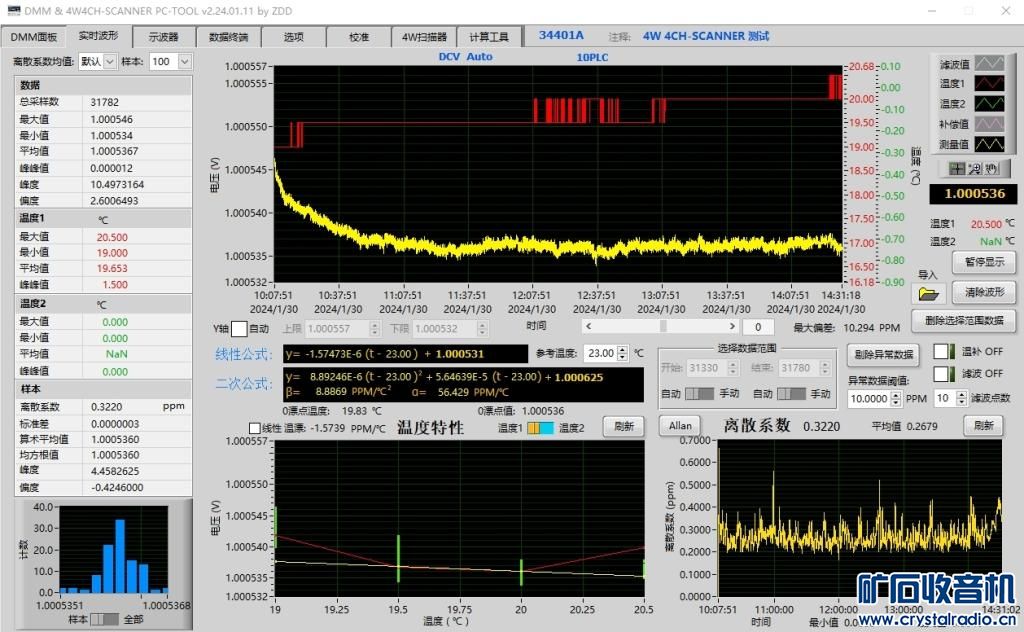Adjust the 开始 31330 range stepper
Screen dimensions: 1024x632
(733, 368)
